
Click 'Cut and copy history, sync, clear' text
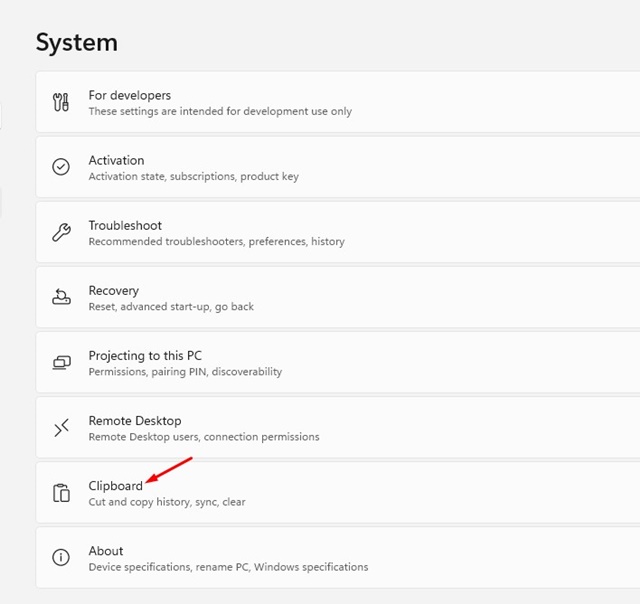point(166,502)
